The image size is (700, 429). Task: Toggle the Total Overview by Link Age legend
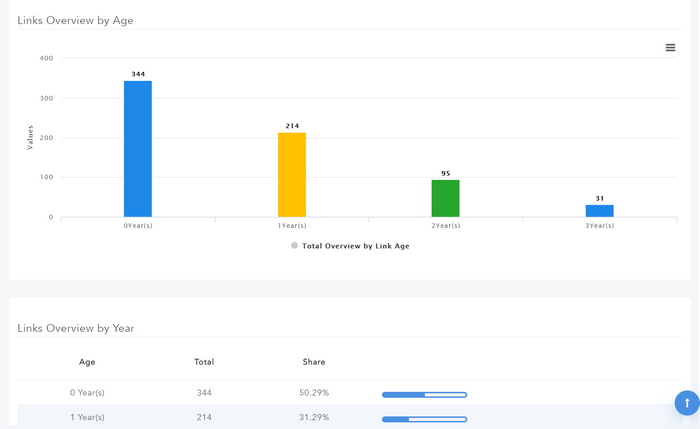click(350, 246)
